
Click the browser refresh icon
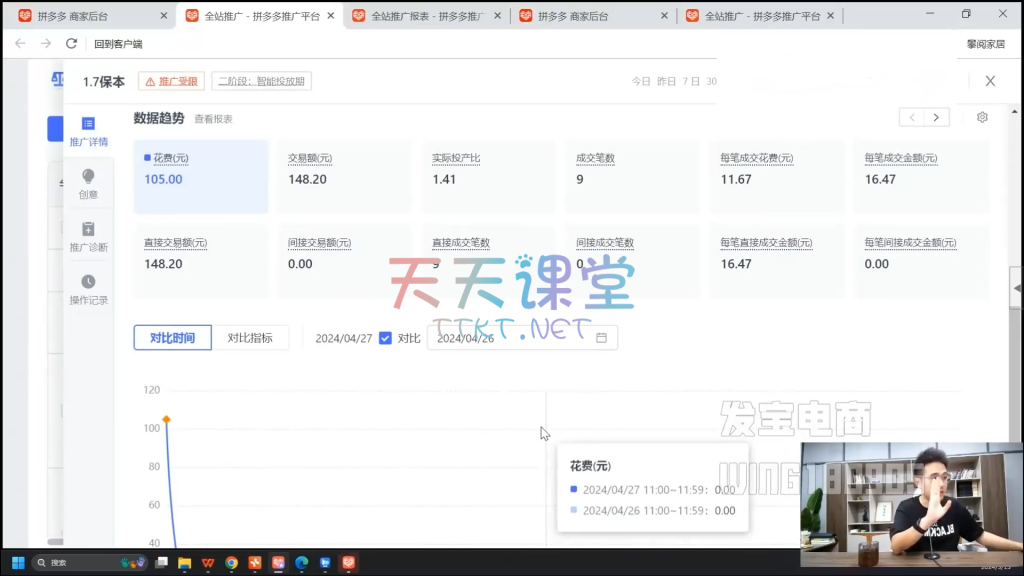tap(71, 44)
